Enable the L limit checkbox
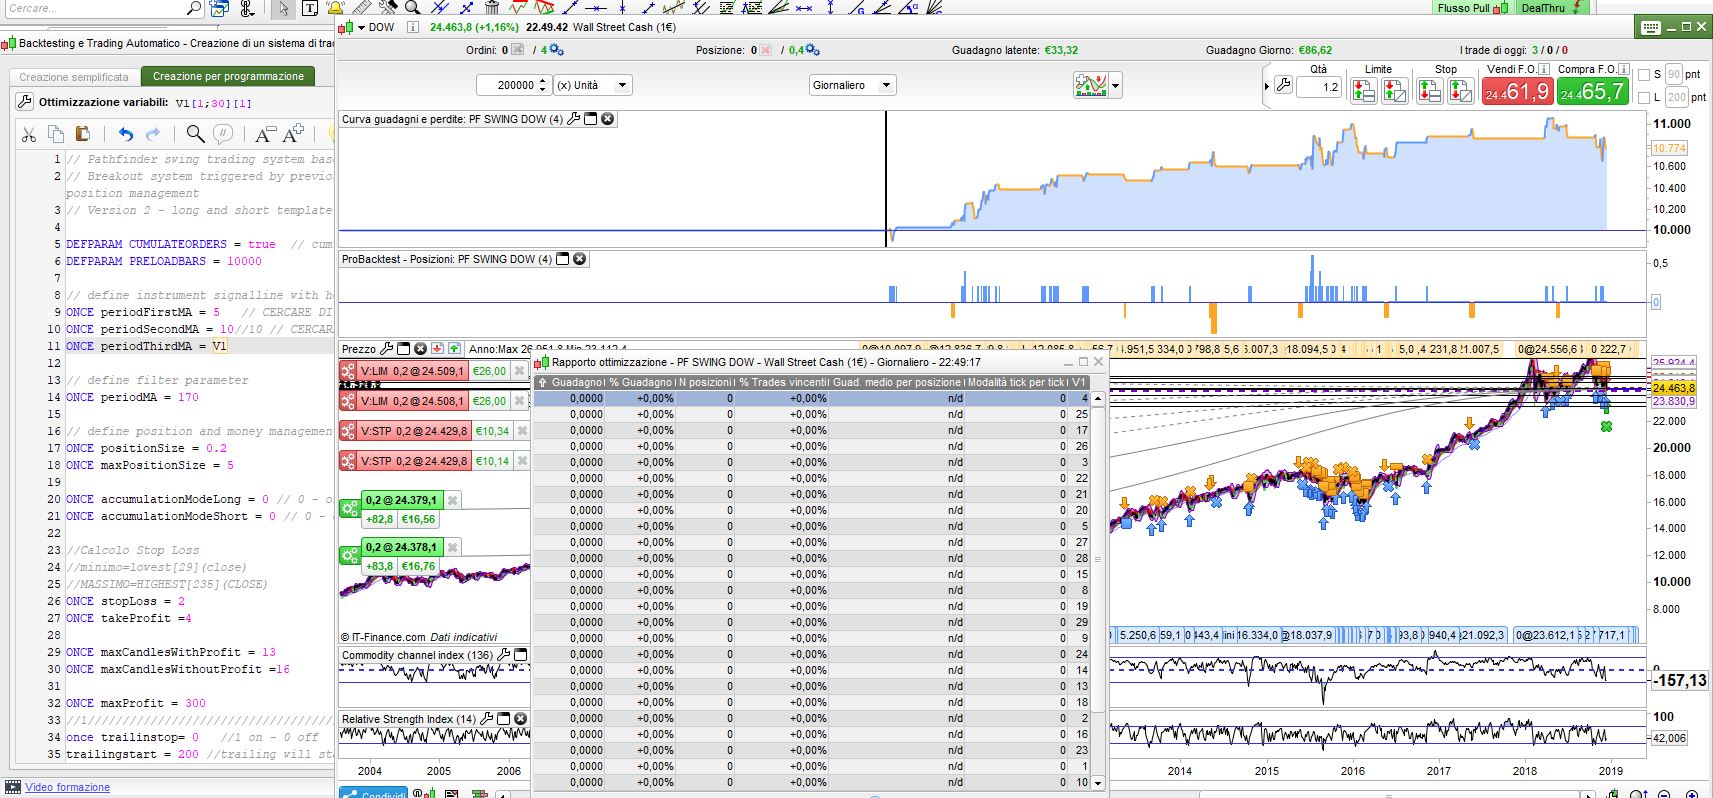This screenshot has height=798, width=1713. point(1644,97)
